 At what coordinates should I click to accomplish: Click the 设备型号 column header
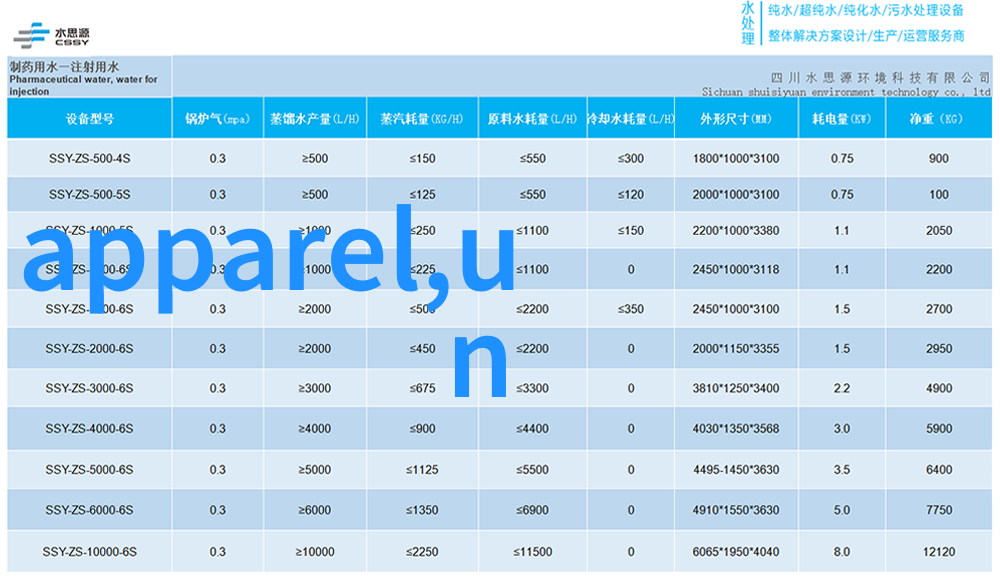coord(90,119)
